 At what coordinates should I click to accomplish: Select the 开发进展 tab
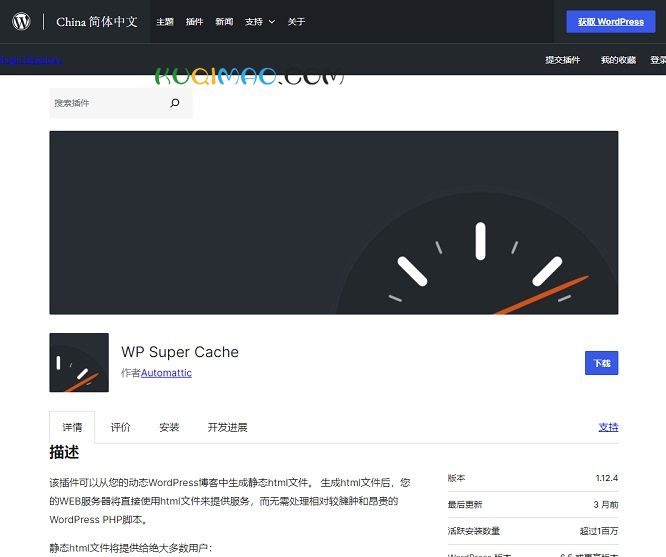click(227, 427)
